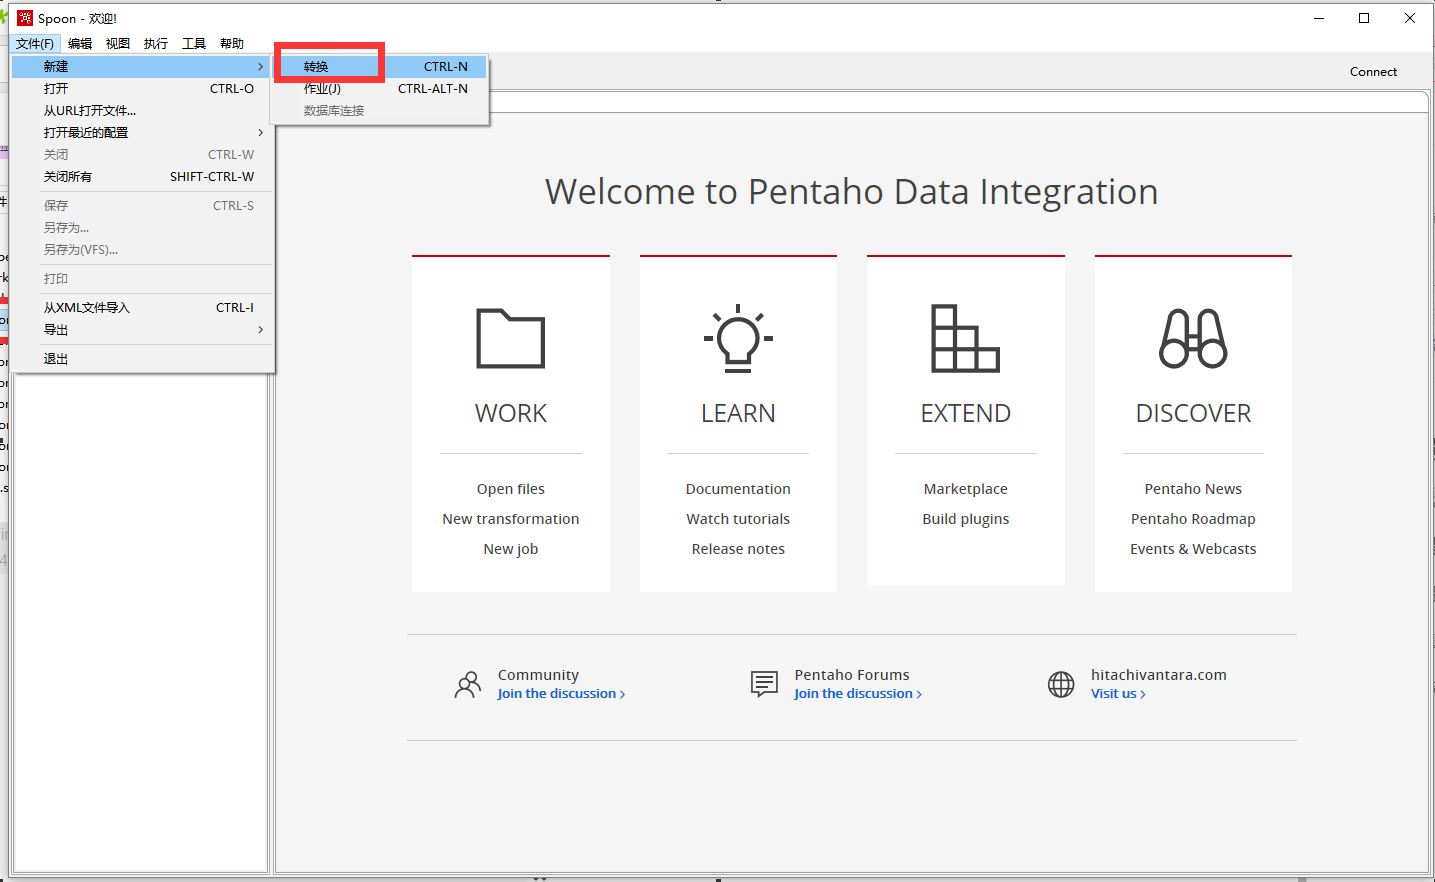Click the LEARN heading text
The image size is (1435, 882).
pos(738,413)
